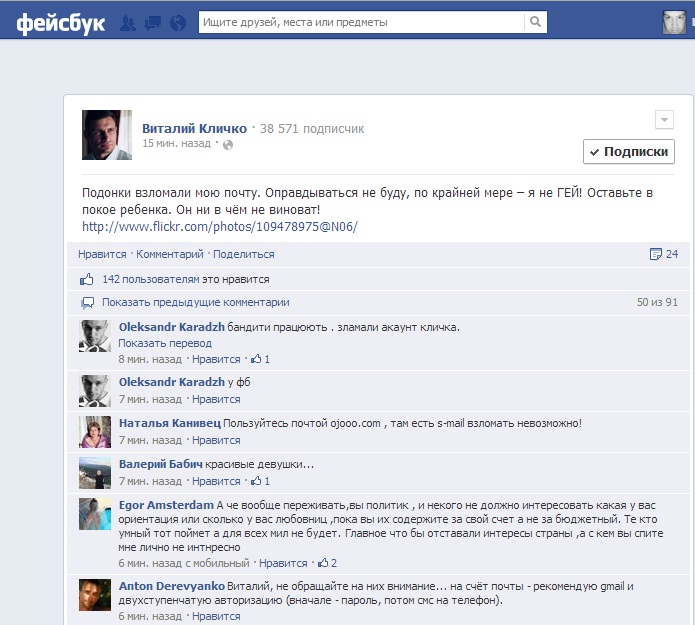Screen dimensions: 695x625
Task: Click с мобильный link on Egor's comment
Action: coord(217,563)
